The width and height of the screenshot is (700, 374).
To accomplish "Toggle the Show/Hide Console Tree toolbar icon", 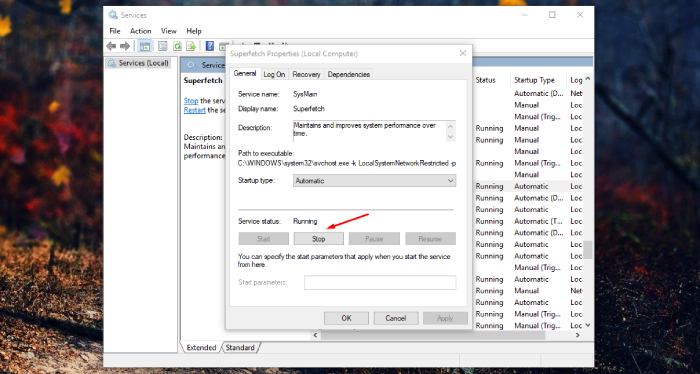I will click(144, 46).
